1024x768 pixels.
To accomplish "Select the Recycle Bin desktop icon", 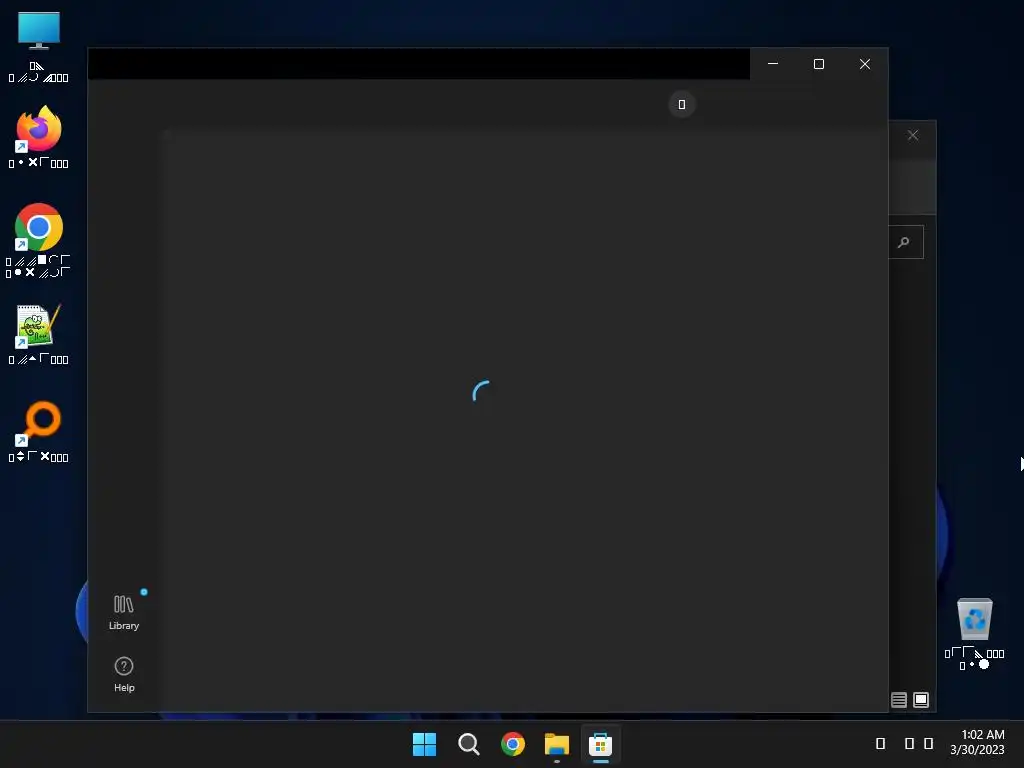I will click(975, 633).
